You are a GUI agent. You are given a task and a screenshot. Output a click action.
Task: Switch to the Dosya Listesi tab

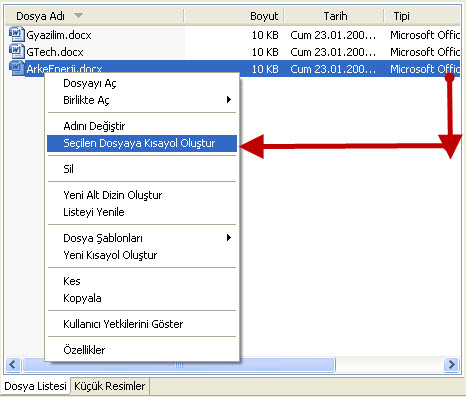pos(36,386)
